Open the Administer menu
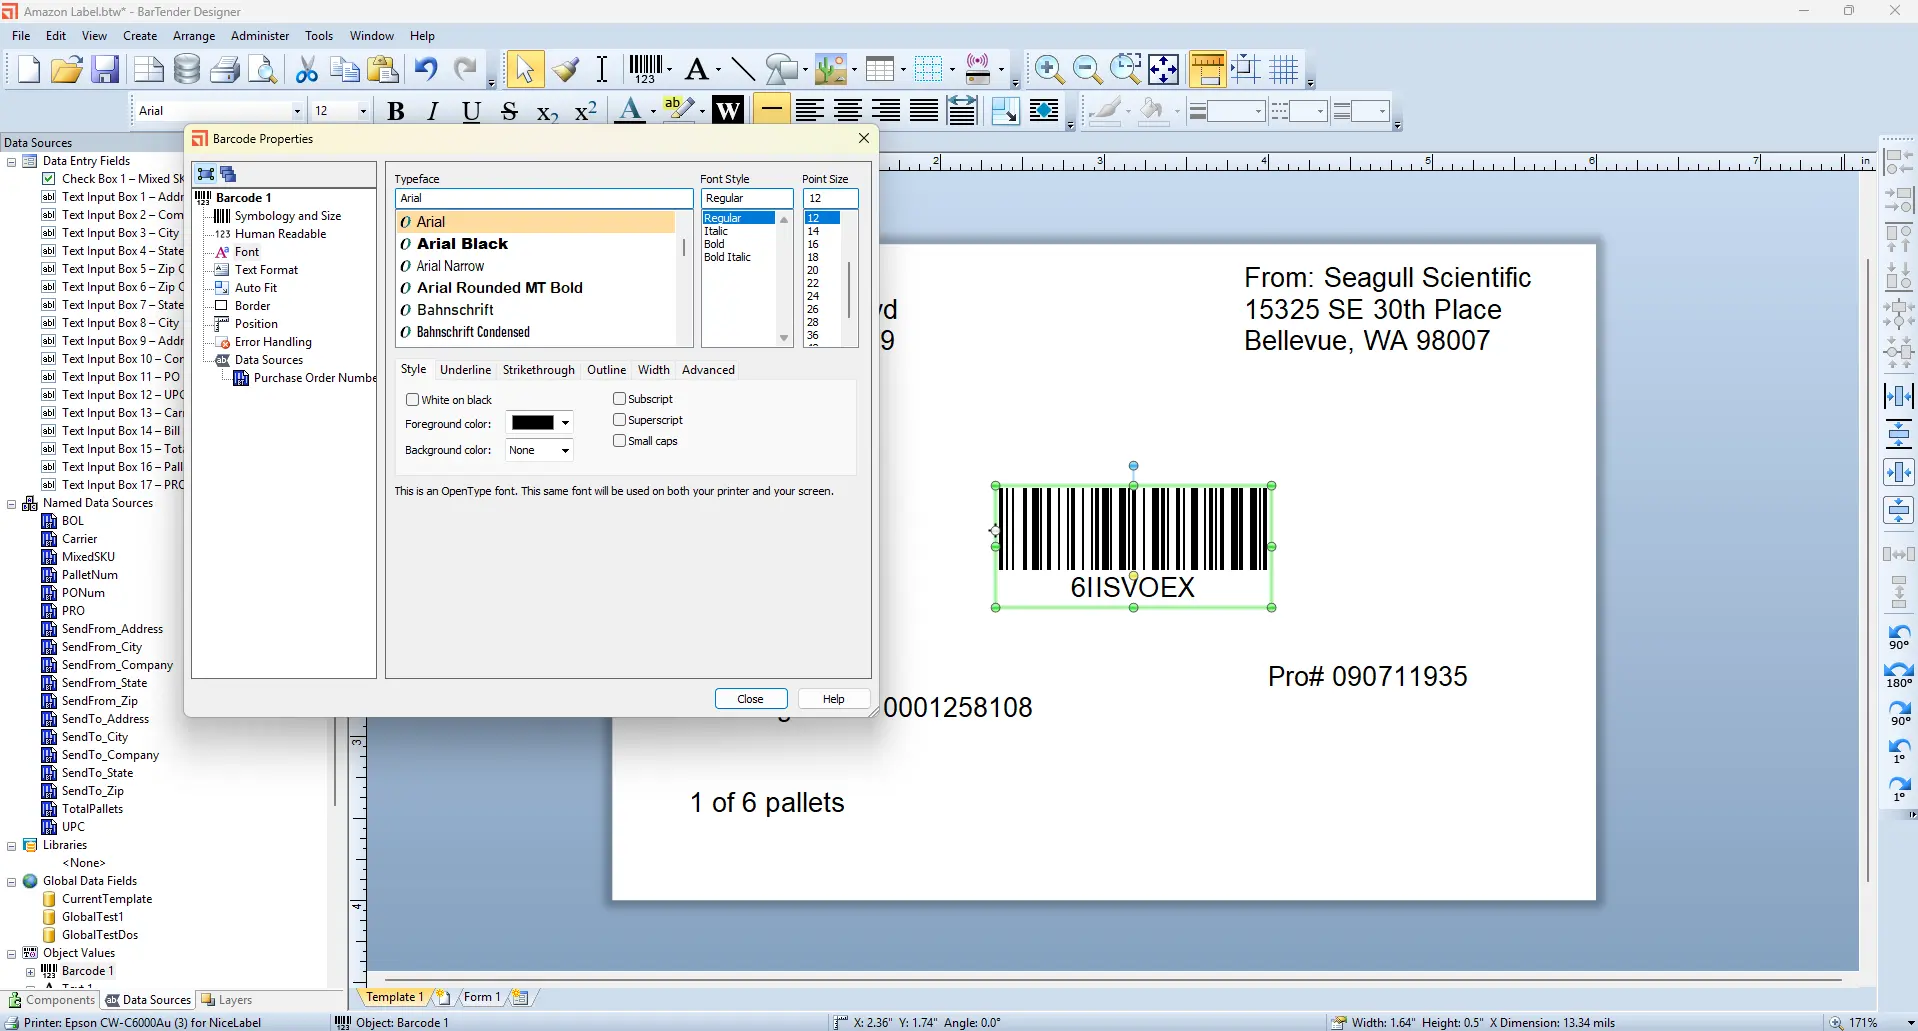The width and height of the screenshot is (1918, 1031). pyautogui.click(x=260, y=36)
